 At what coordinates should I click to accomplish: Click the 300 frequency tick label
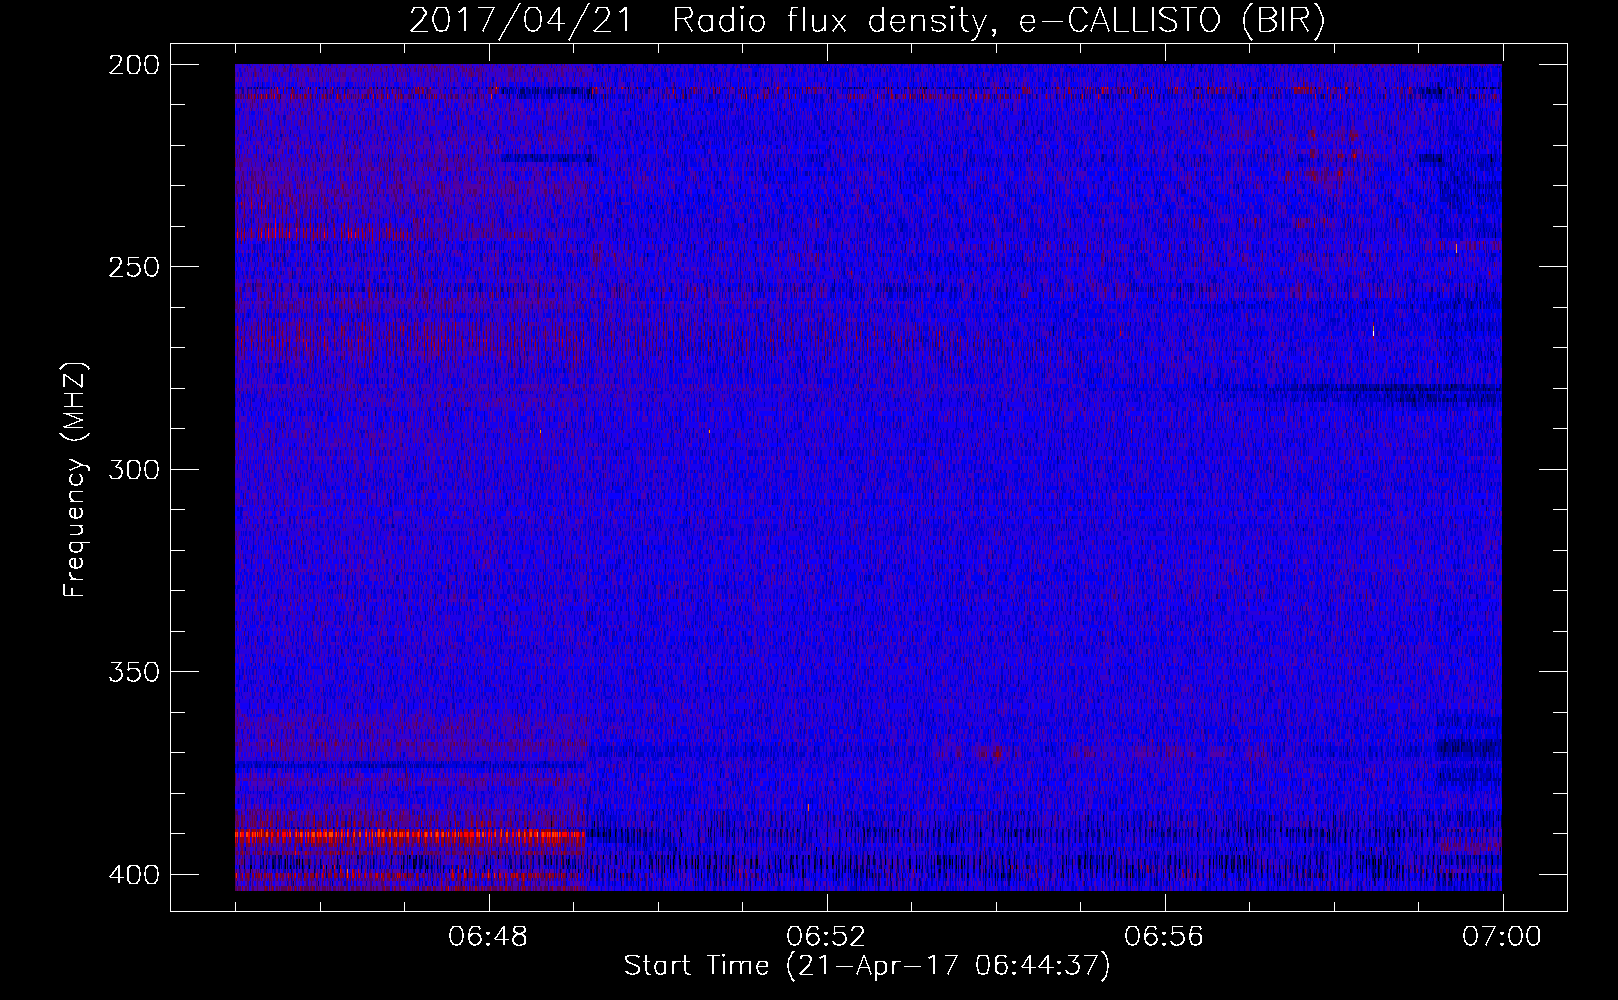[134, 470]
